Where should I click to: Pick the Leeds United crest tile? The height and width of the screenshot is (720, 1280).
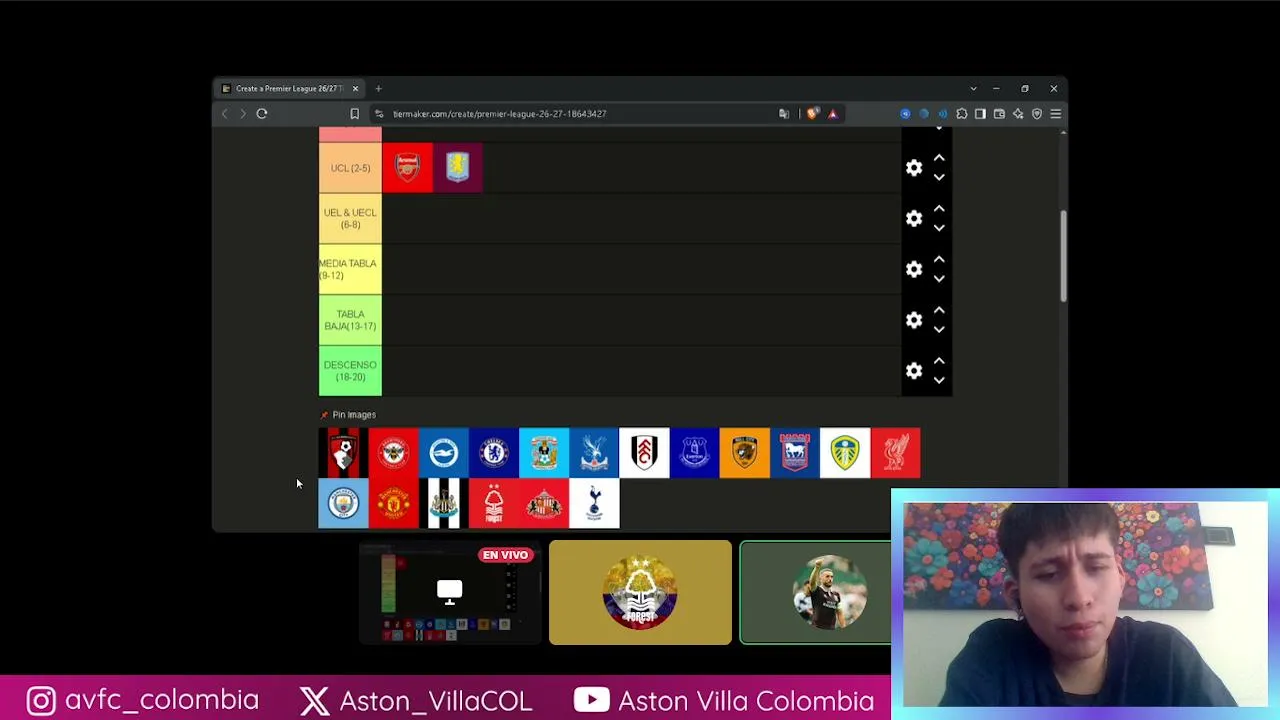tap(845, 453)
